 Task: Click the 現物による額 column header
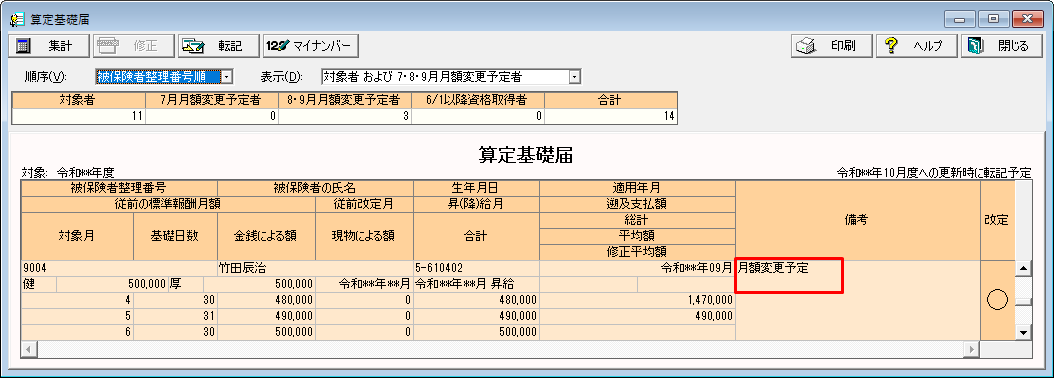[x=364, y=236]
